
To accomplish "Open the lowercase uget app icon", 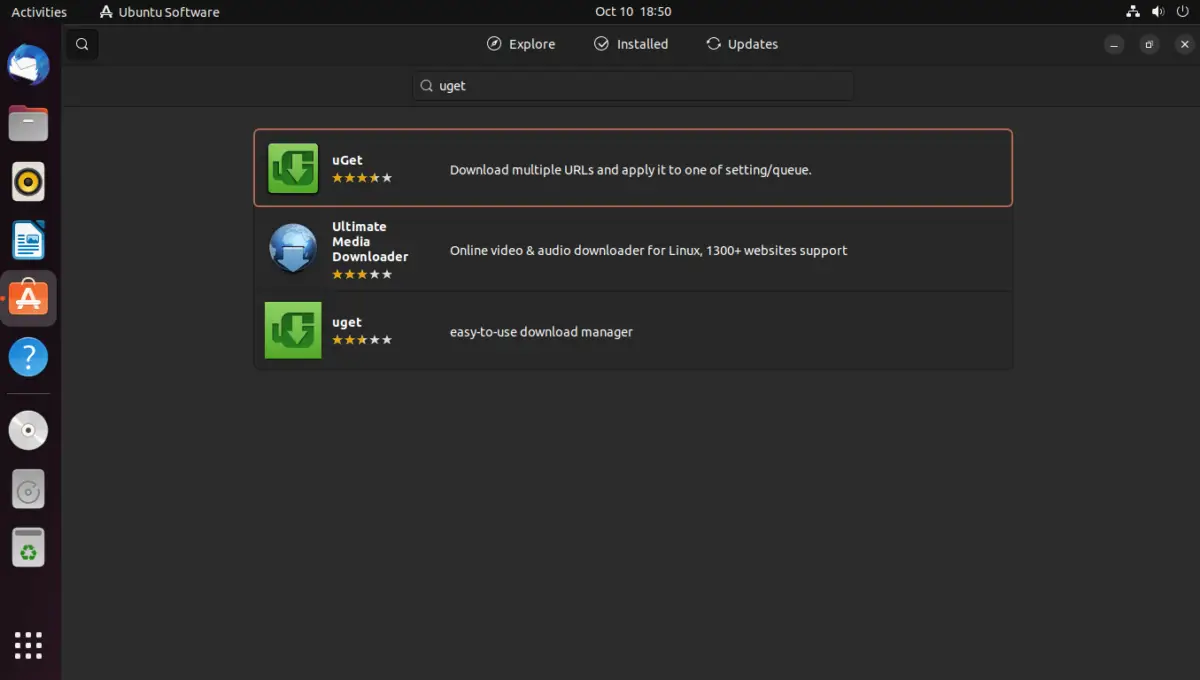I will [293, 330].
